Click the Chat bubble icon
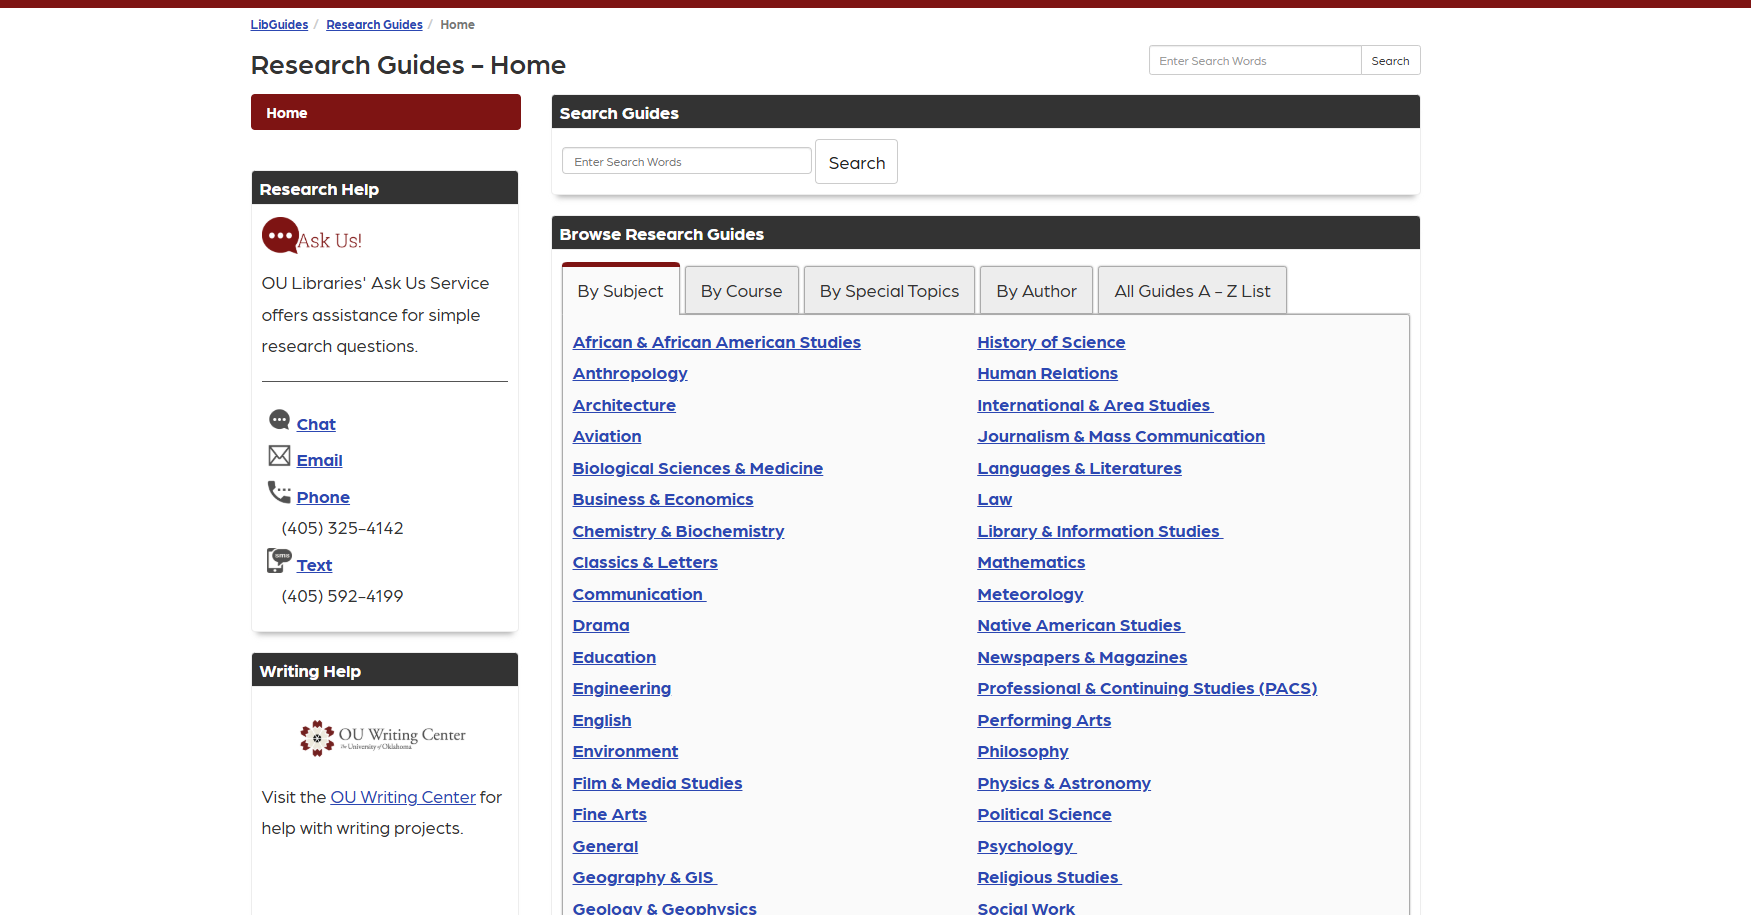This screenshot has width=1751, height=915. pyautogui.click(x=279, y=420)
